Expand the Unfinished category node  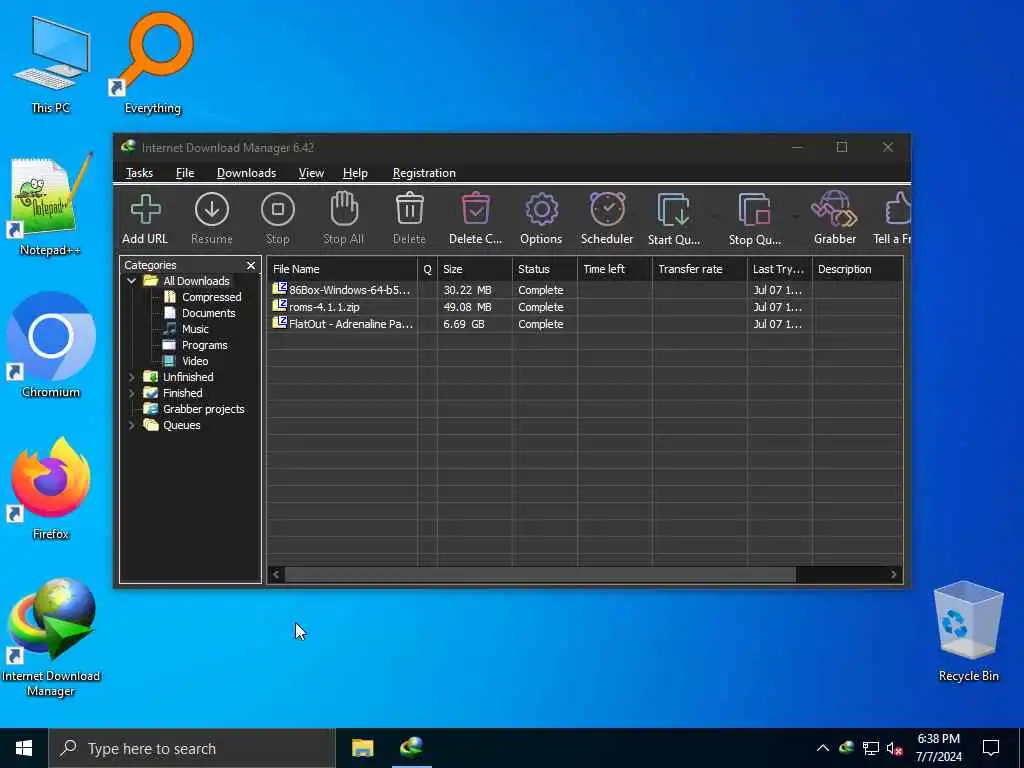pyautogui.click(x=131, y=377)
